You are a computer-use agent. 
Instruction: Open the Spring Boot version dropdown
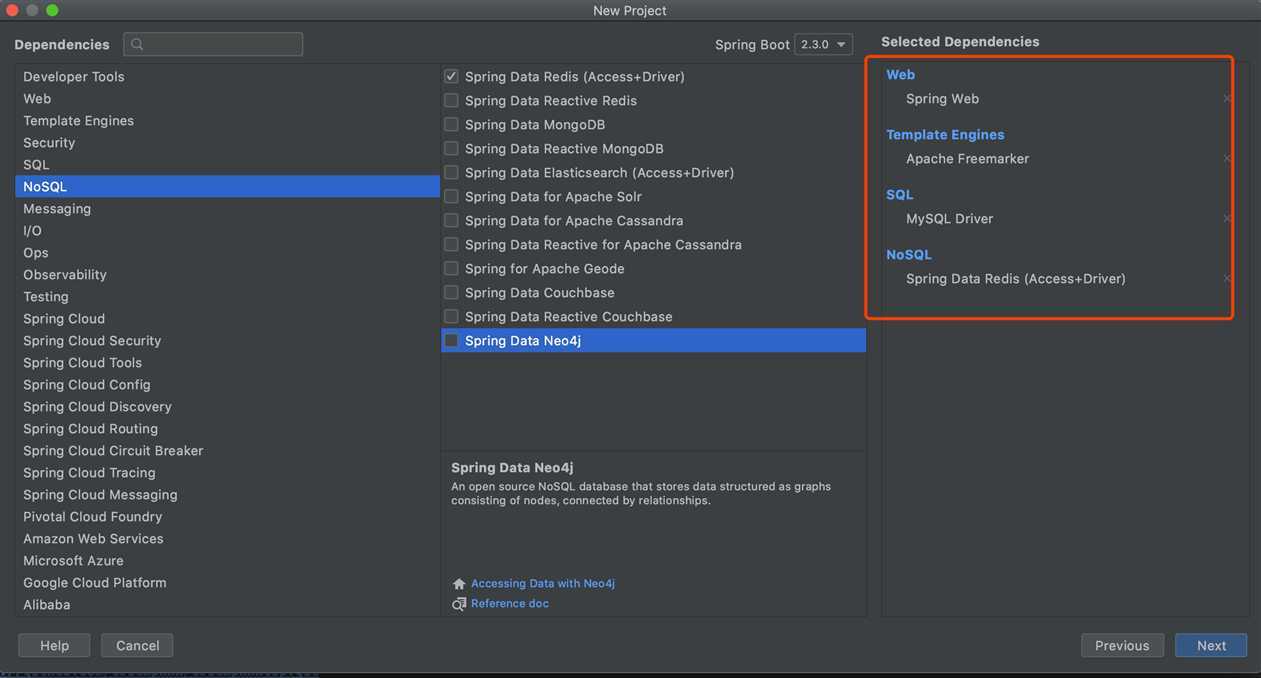point(823,45)
